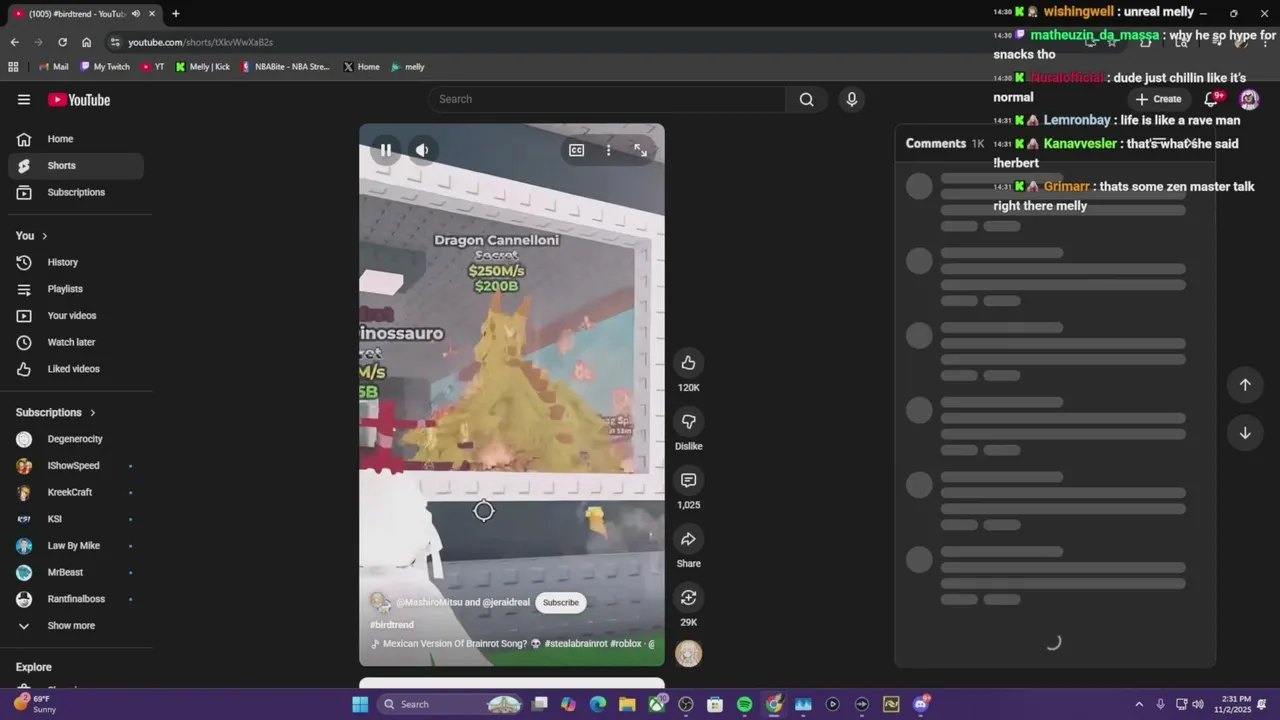This screenshot has height=720, width=1280.
Task: Open History in the sidebar
Action: point(76,262)
